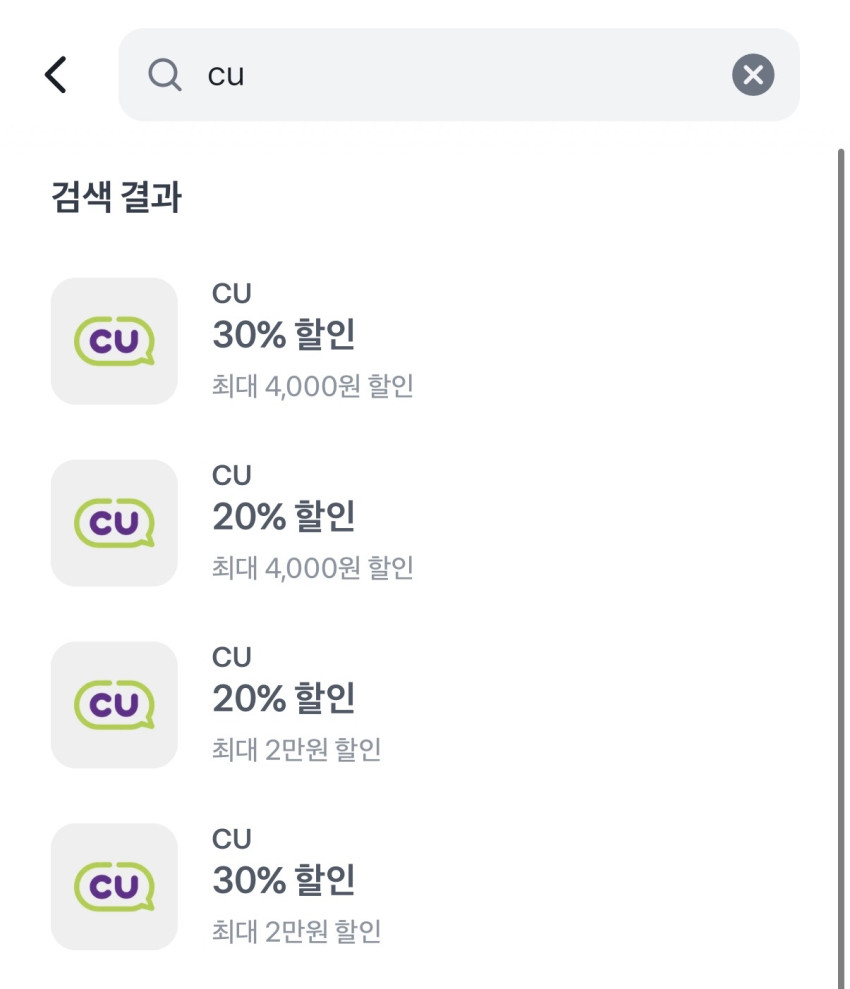Viewport: 850px width, 989px height.
Task: Click the "CU" store name in the first result
Action: [x=232, y=294]
